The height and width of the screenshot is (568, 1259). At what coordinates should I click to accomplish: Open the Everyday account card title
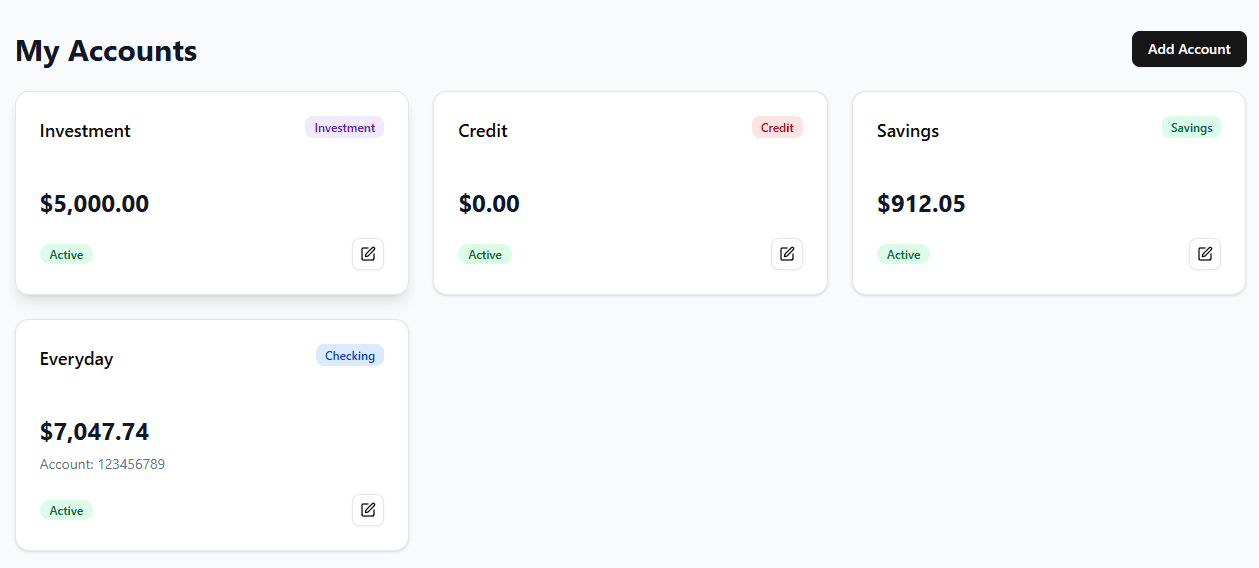tap(76, 359)
